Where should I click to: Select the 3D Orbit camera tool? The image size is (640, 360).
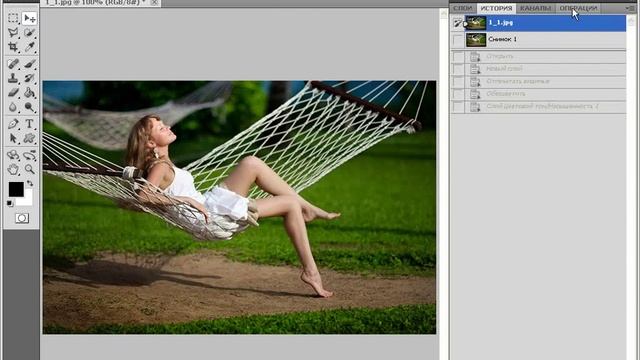pyautogui.click(x=29, y=155)
